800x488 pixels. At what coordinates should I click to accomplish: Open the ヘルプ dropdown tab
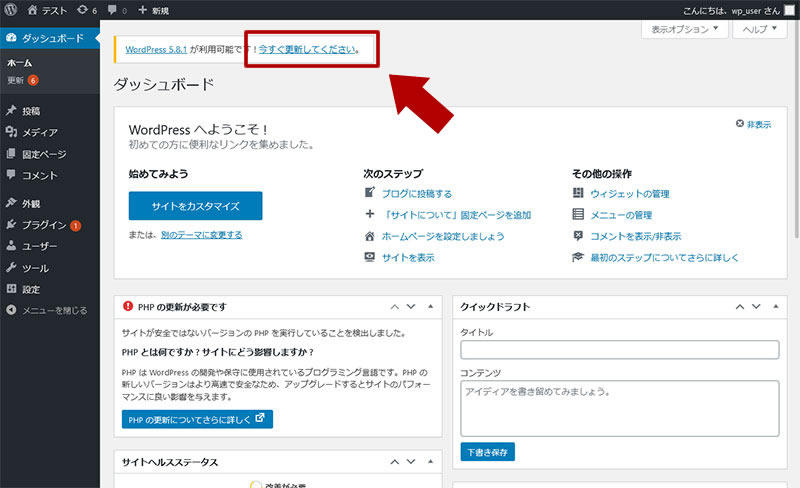759,29
